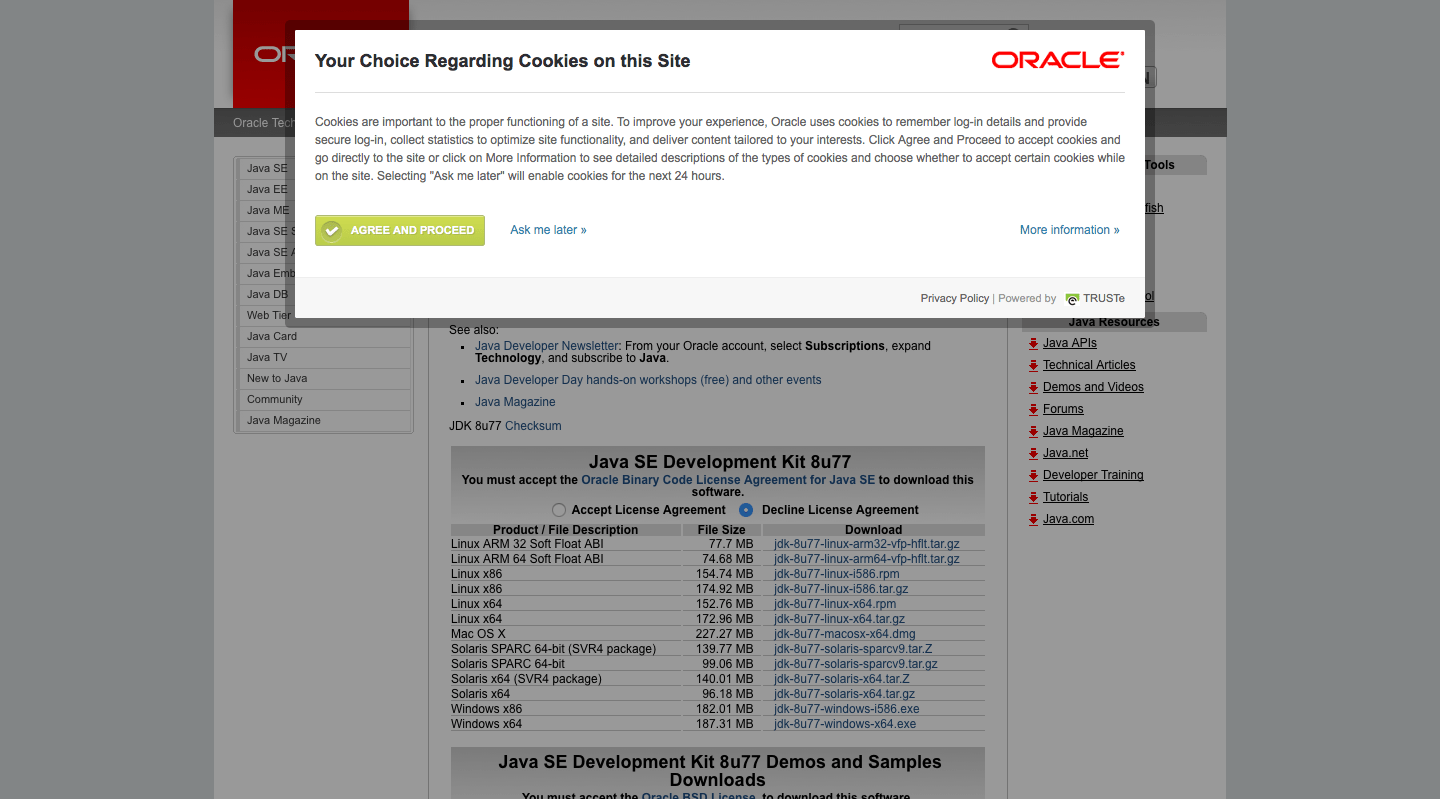
Task: Download jdk-8u77-macosx-x64.dmg
Action: 845,634
